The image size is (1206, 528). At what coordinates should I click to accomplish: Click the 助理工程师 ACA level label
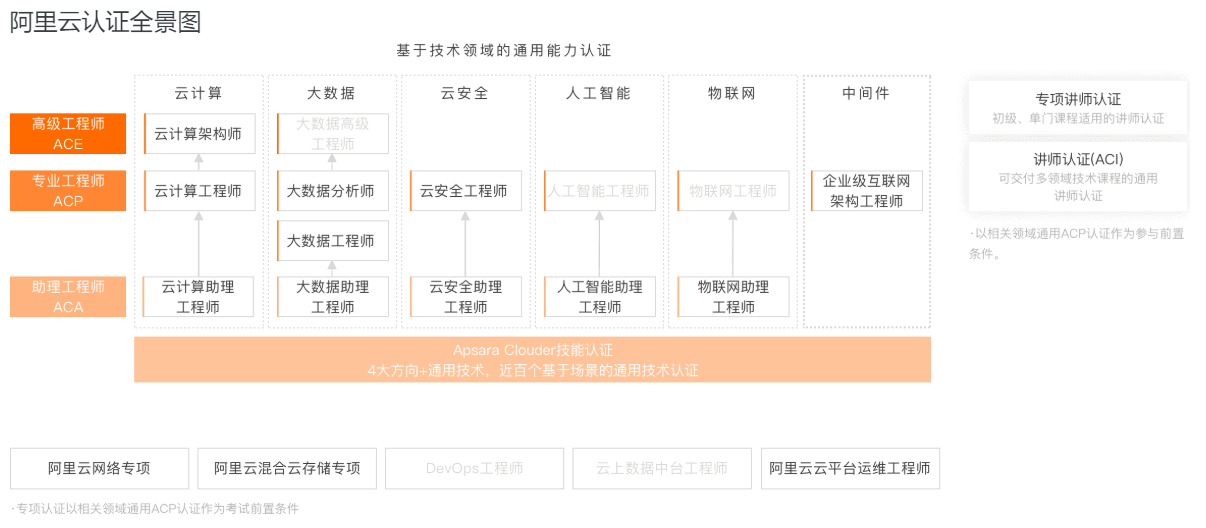pos(68,297)
